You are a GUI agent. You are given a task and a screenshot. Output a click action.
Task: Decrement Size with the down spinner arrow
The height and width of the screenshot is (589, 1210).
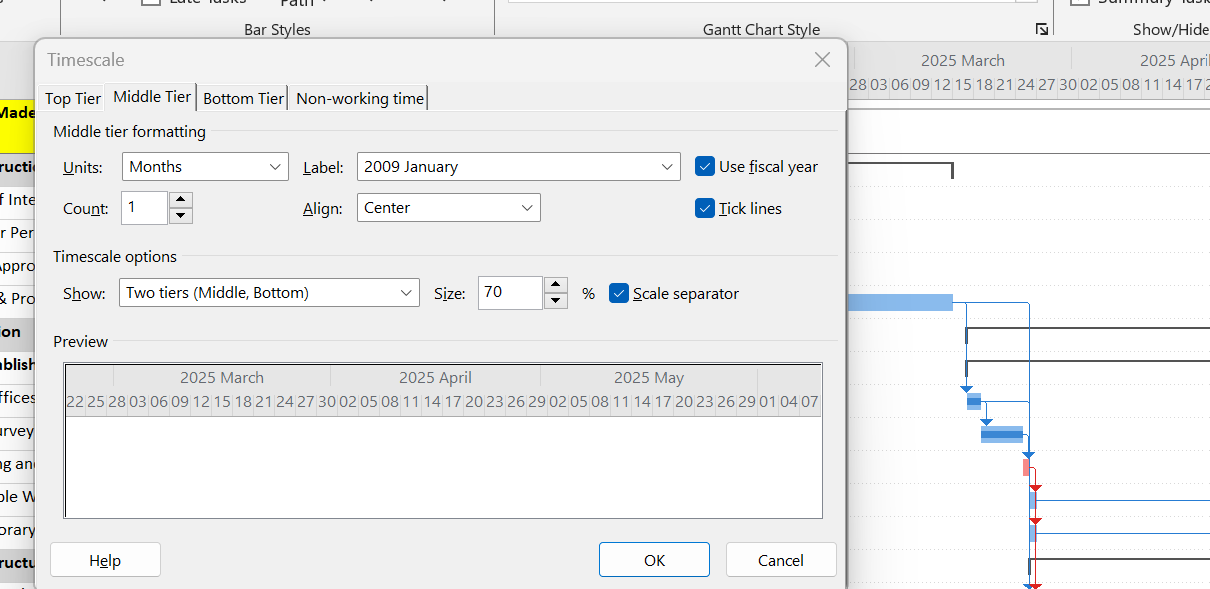pos(555,299)
